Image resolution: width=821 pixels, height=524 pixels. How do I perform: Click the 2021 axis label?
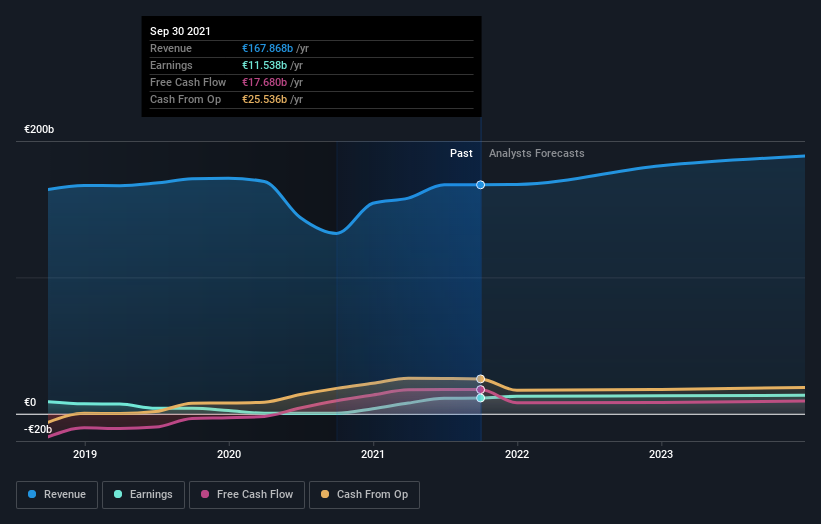(373, 454)
